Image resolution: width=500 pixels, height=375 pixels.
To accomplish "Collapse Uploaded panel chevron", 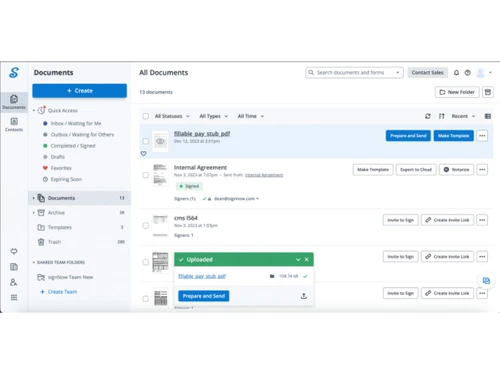I will 298,259.
